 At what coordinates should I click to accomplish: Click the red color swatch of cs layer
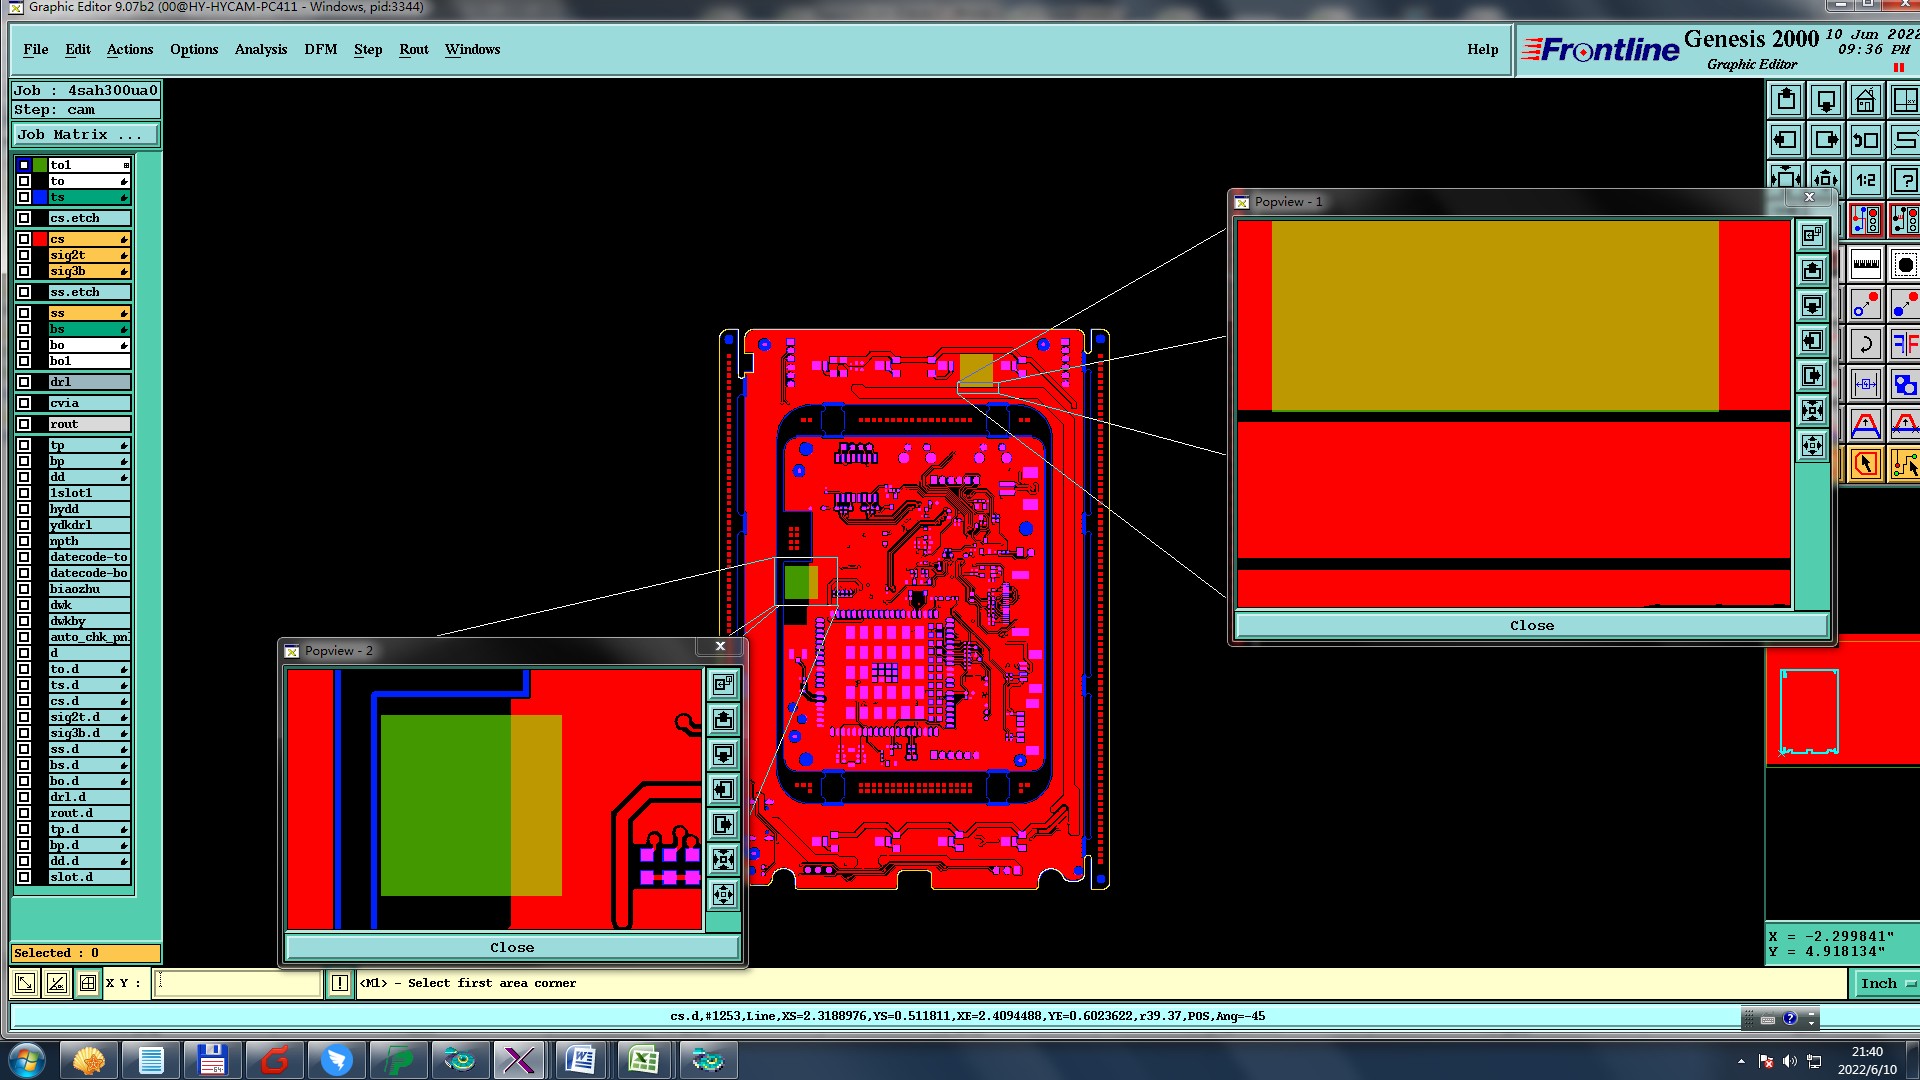coord(40,239)
